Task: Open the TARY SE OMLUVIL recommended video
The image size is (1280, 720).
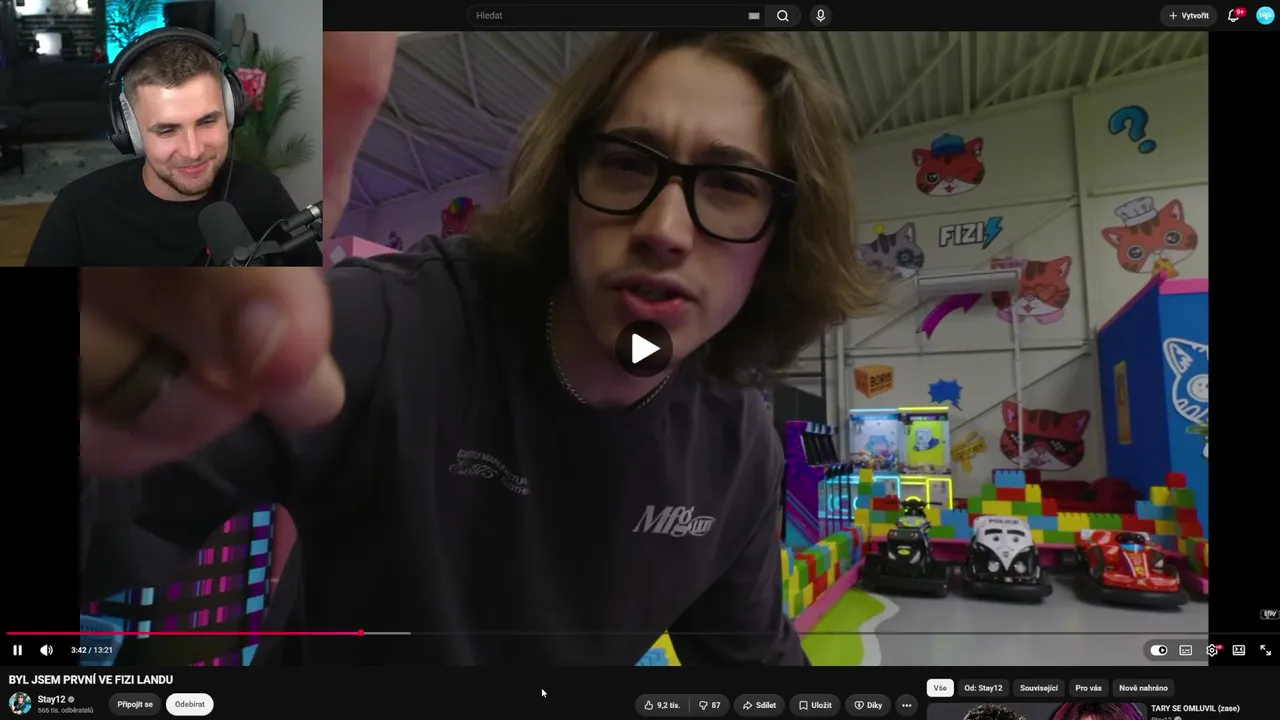Action: pyautogui.click(x=1195, y=708)
